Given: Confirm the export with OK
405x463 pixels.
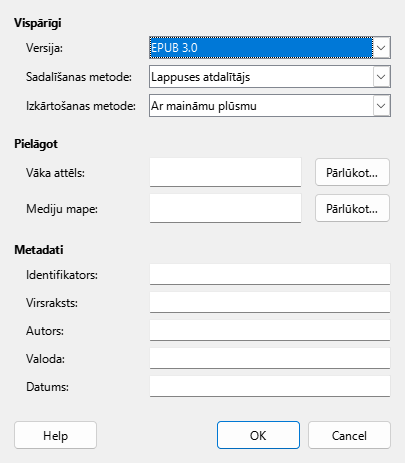Looking at the screenshot, I should point(258,435).
